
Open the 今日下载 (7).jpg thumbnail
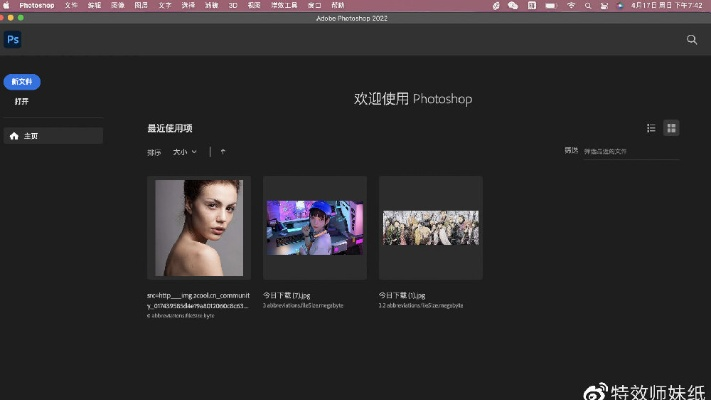coord(315,228)
